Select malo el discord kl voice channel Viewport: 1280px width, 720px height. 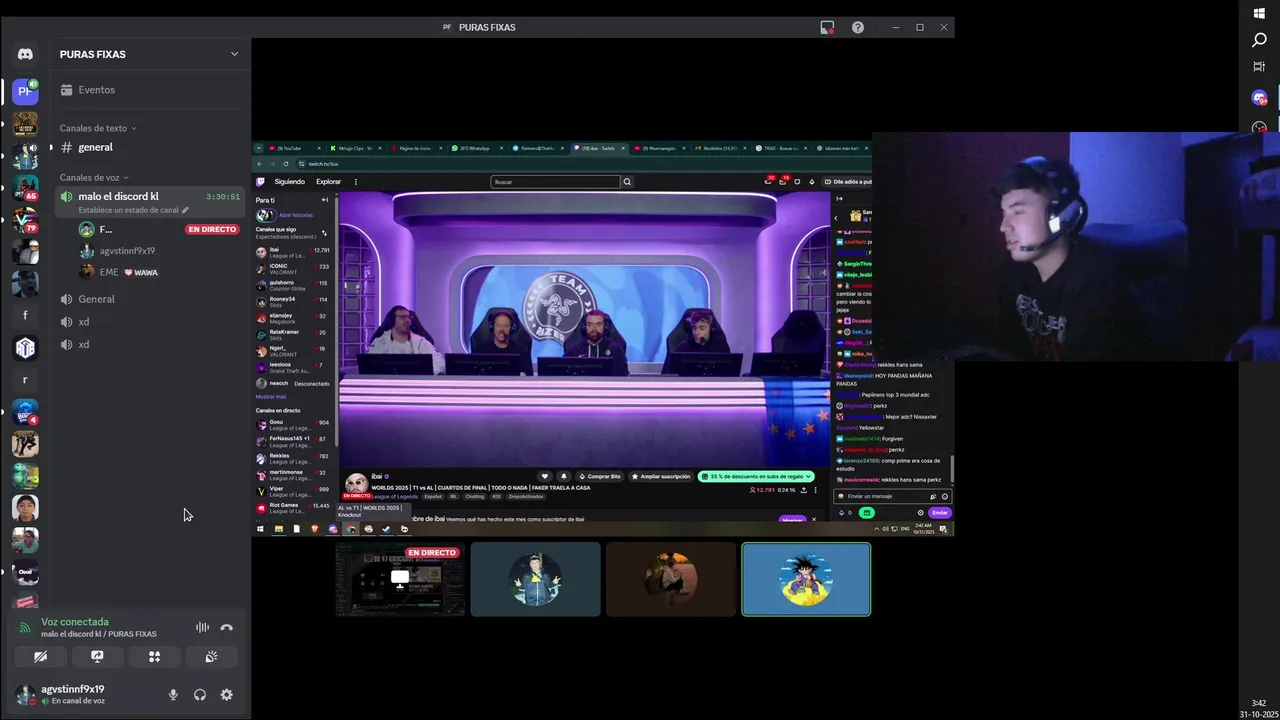pos(150,201)
